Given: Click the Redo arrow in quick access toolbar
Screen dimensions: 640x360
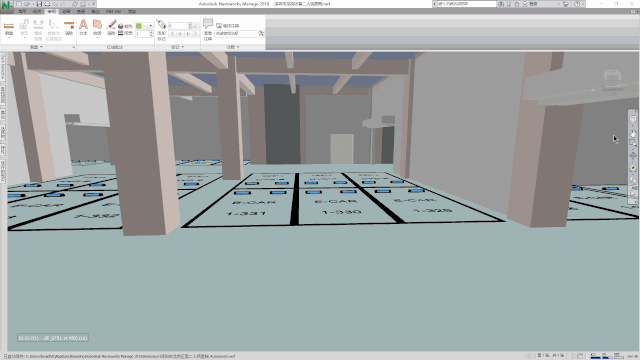Looking at the screenshot, I should [64, 4].
